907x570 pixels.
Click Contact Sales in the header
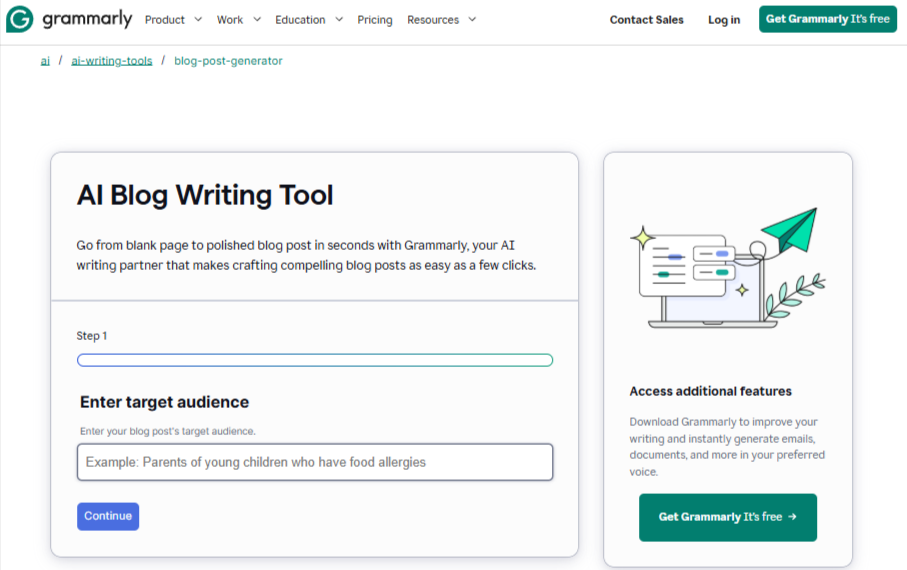click(x=647, y=20)
